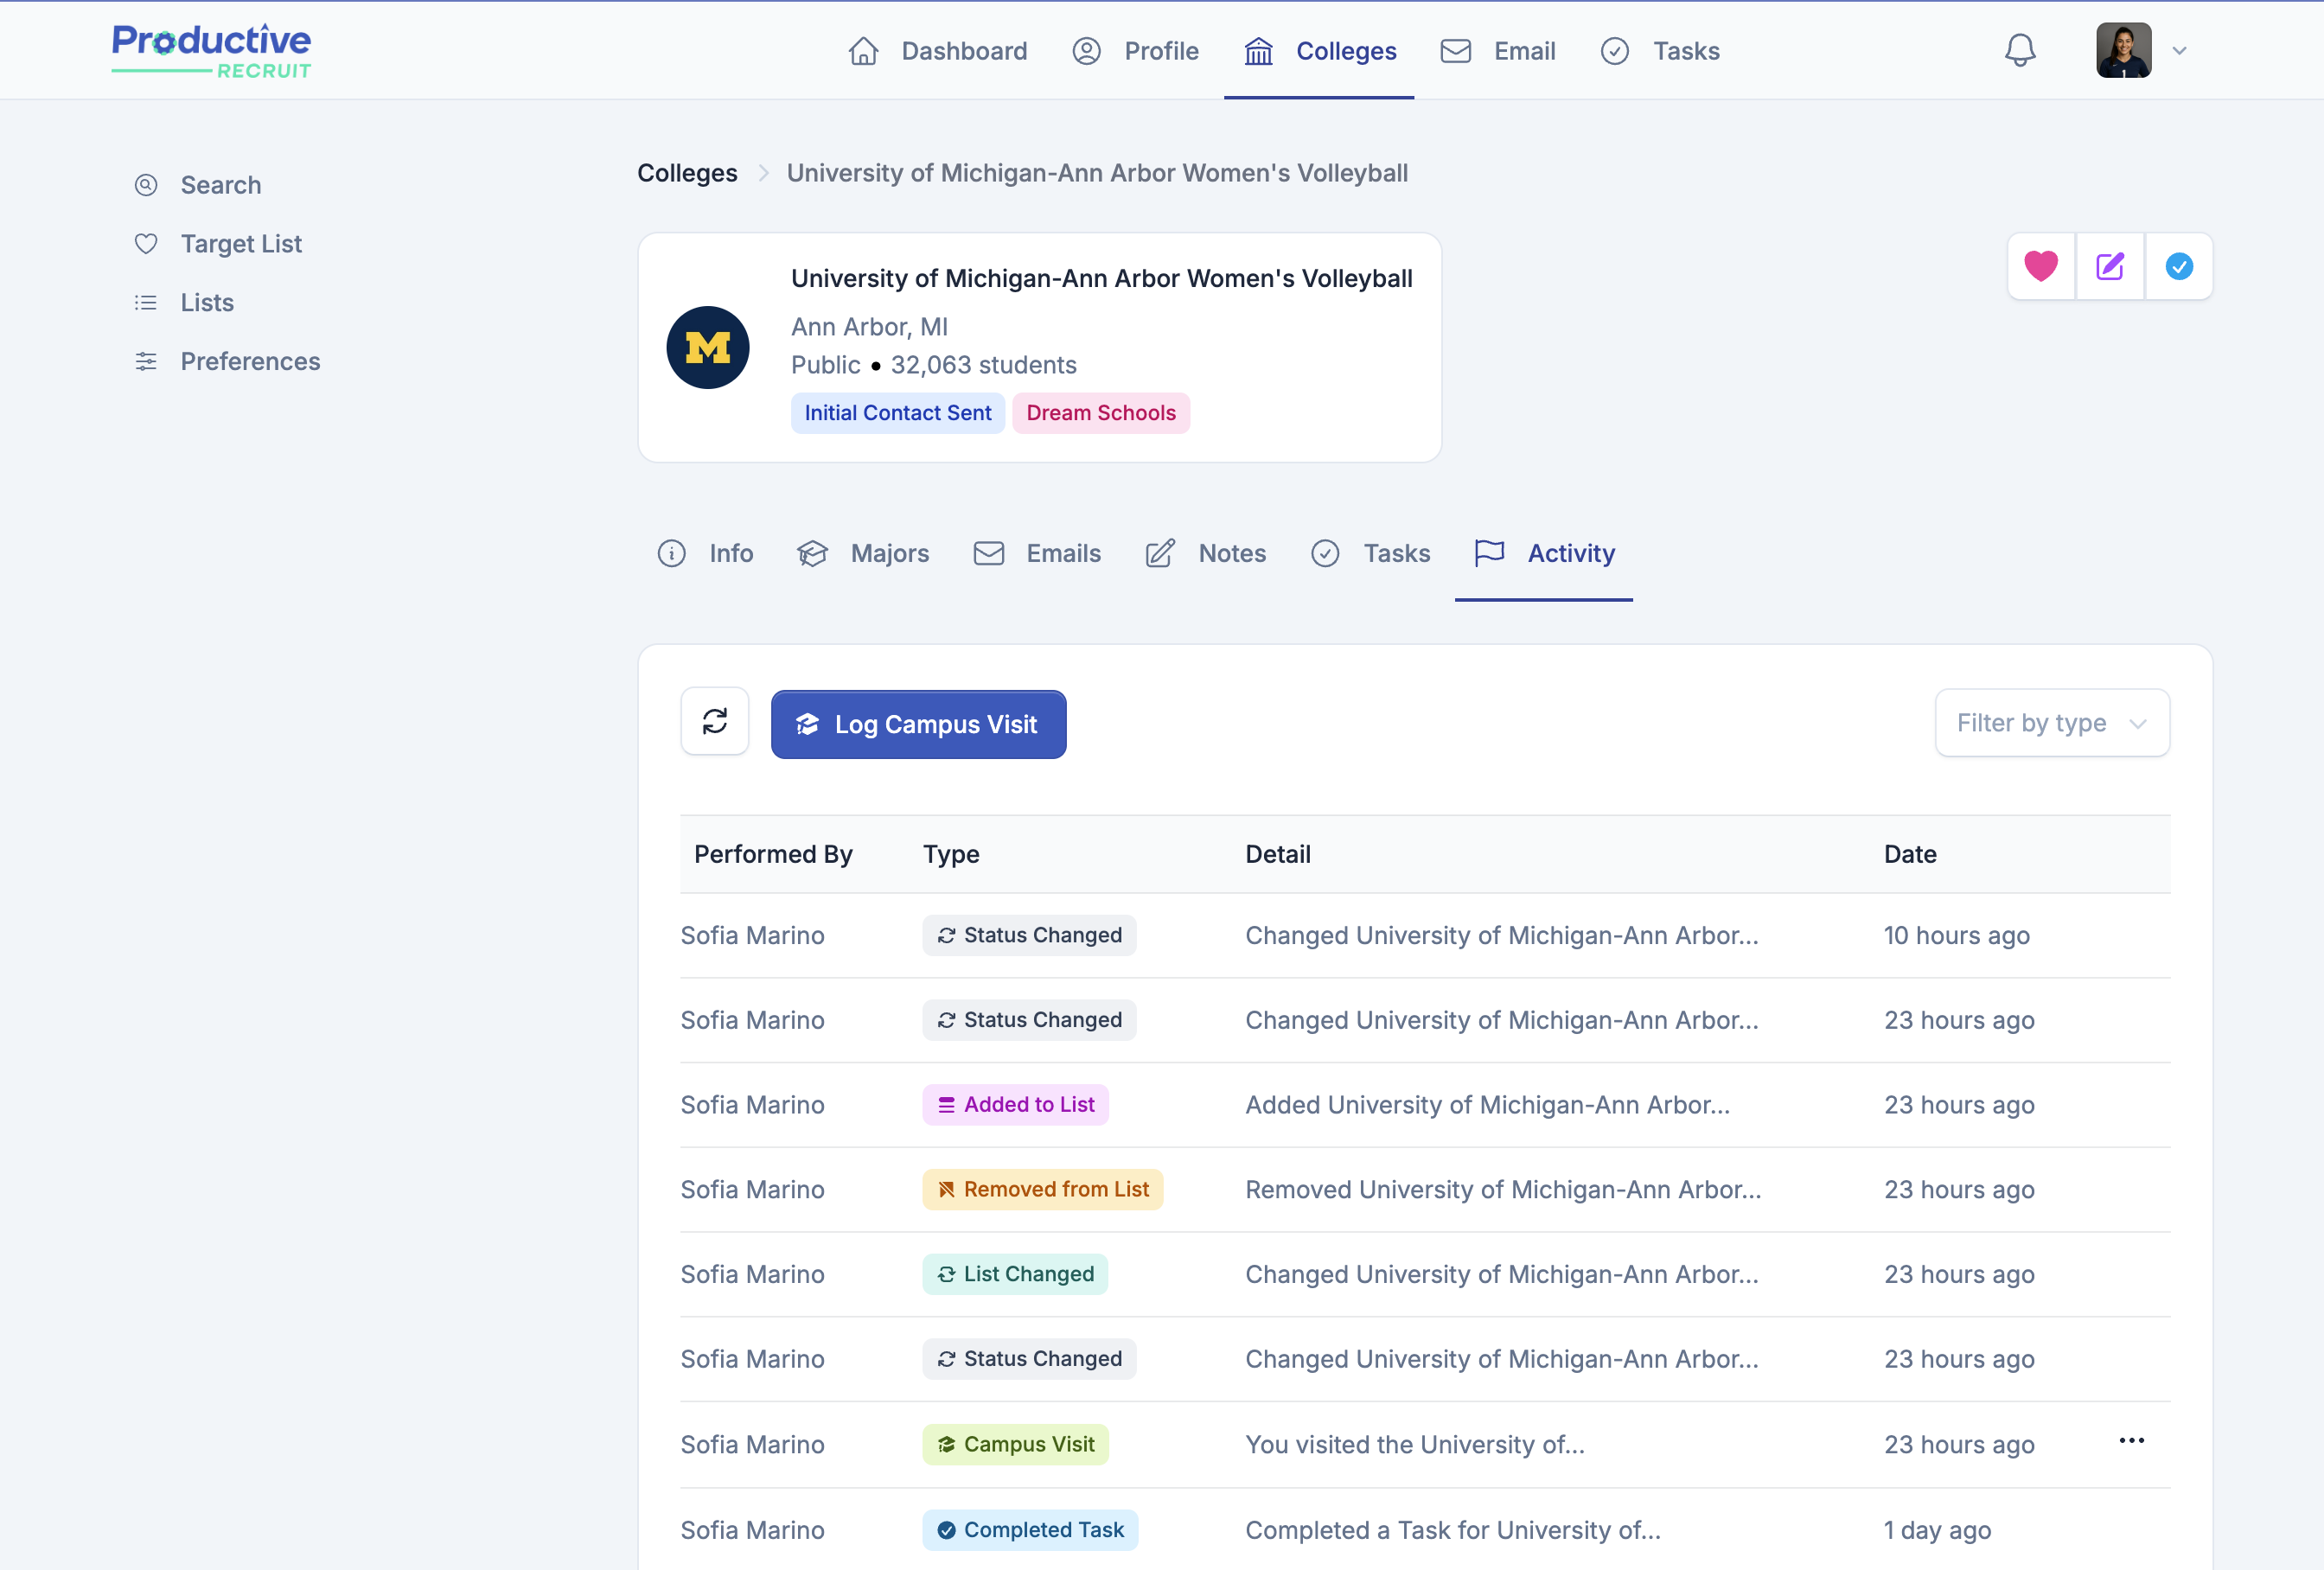Click the '32,063 students' text
This screenshot has width=2324, height=1570.
(983, 365)
